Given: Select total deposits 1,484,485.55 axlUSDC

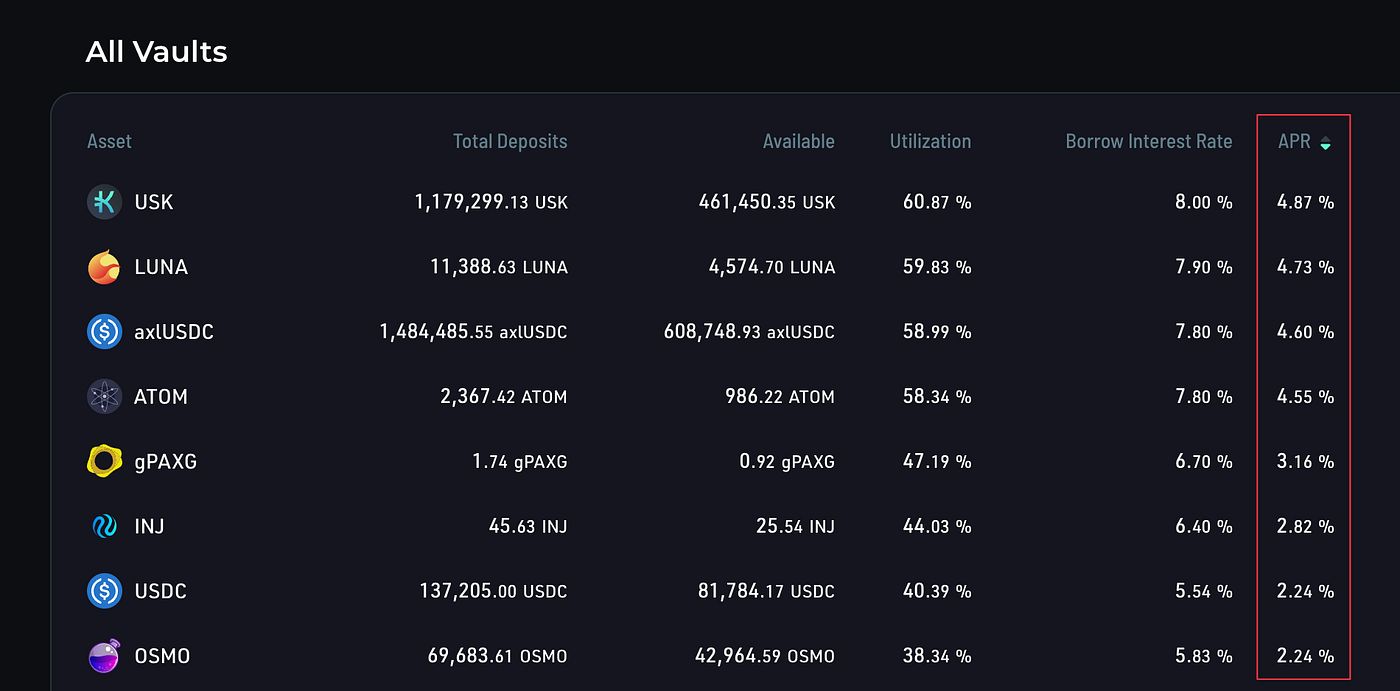Looking at the screenshot, I should pos(473,332).
